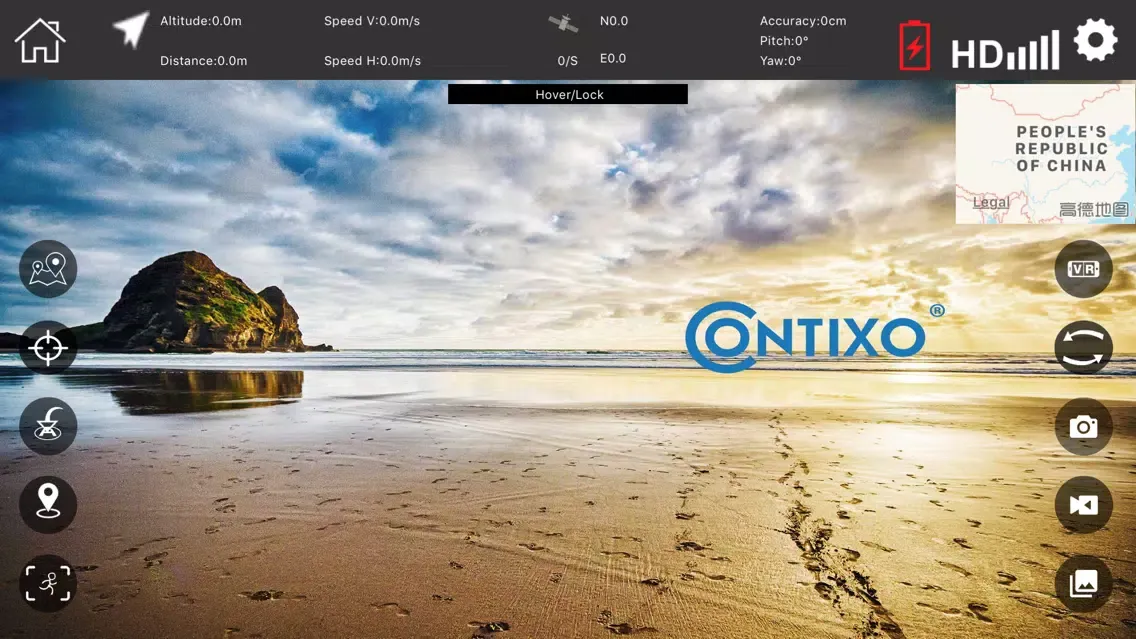
Task: Tap the N0.0 latitude value
Action: [614, 21]
